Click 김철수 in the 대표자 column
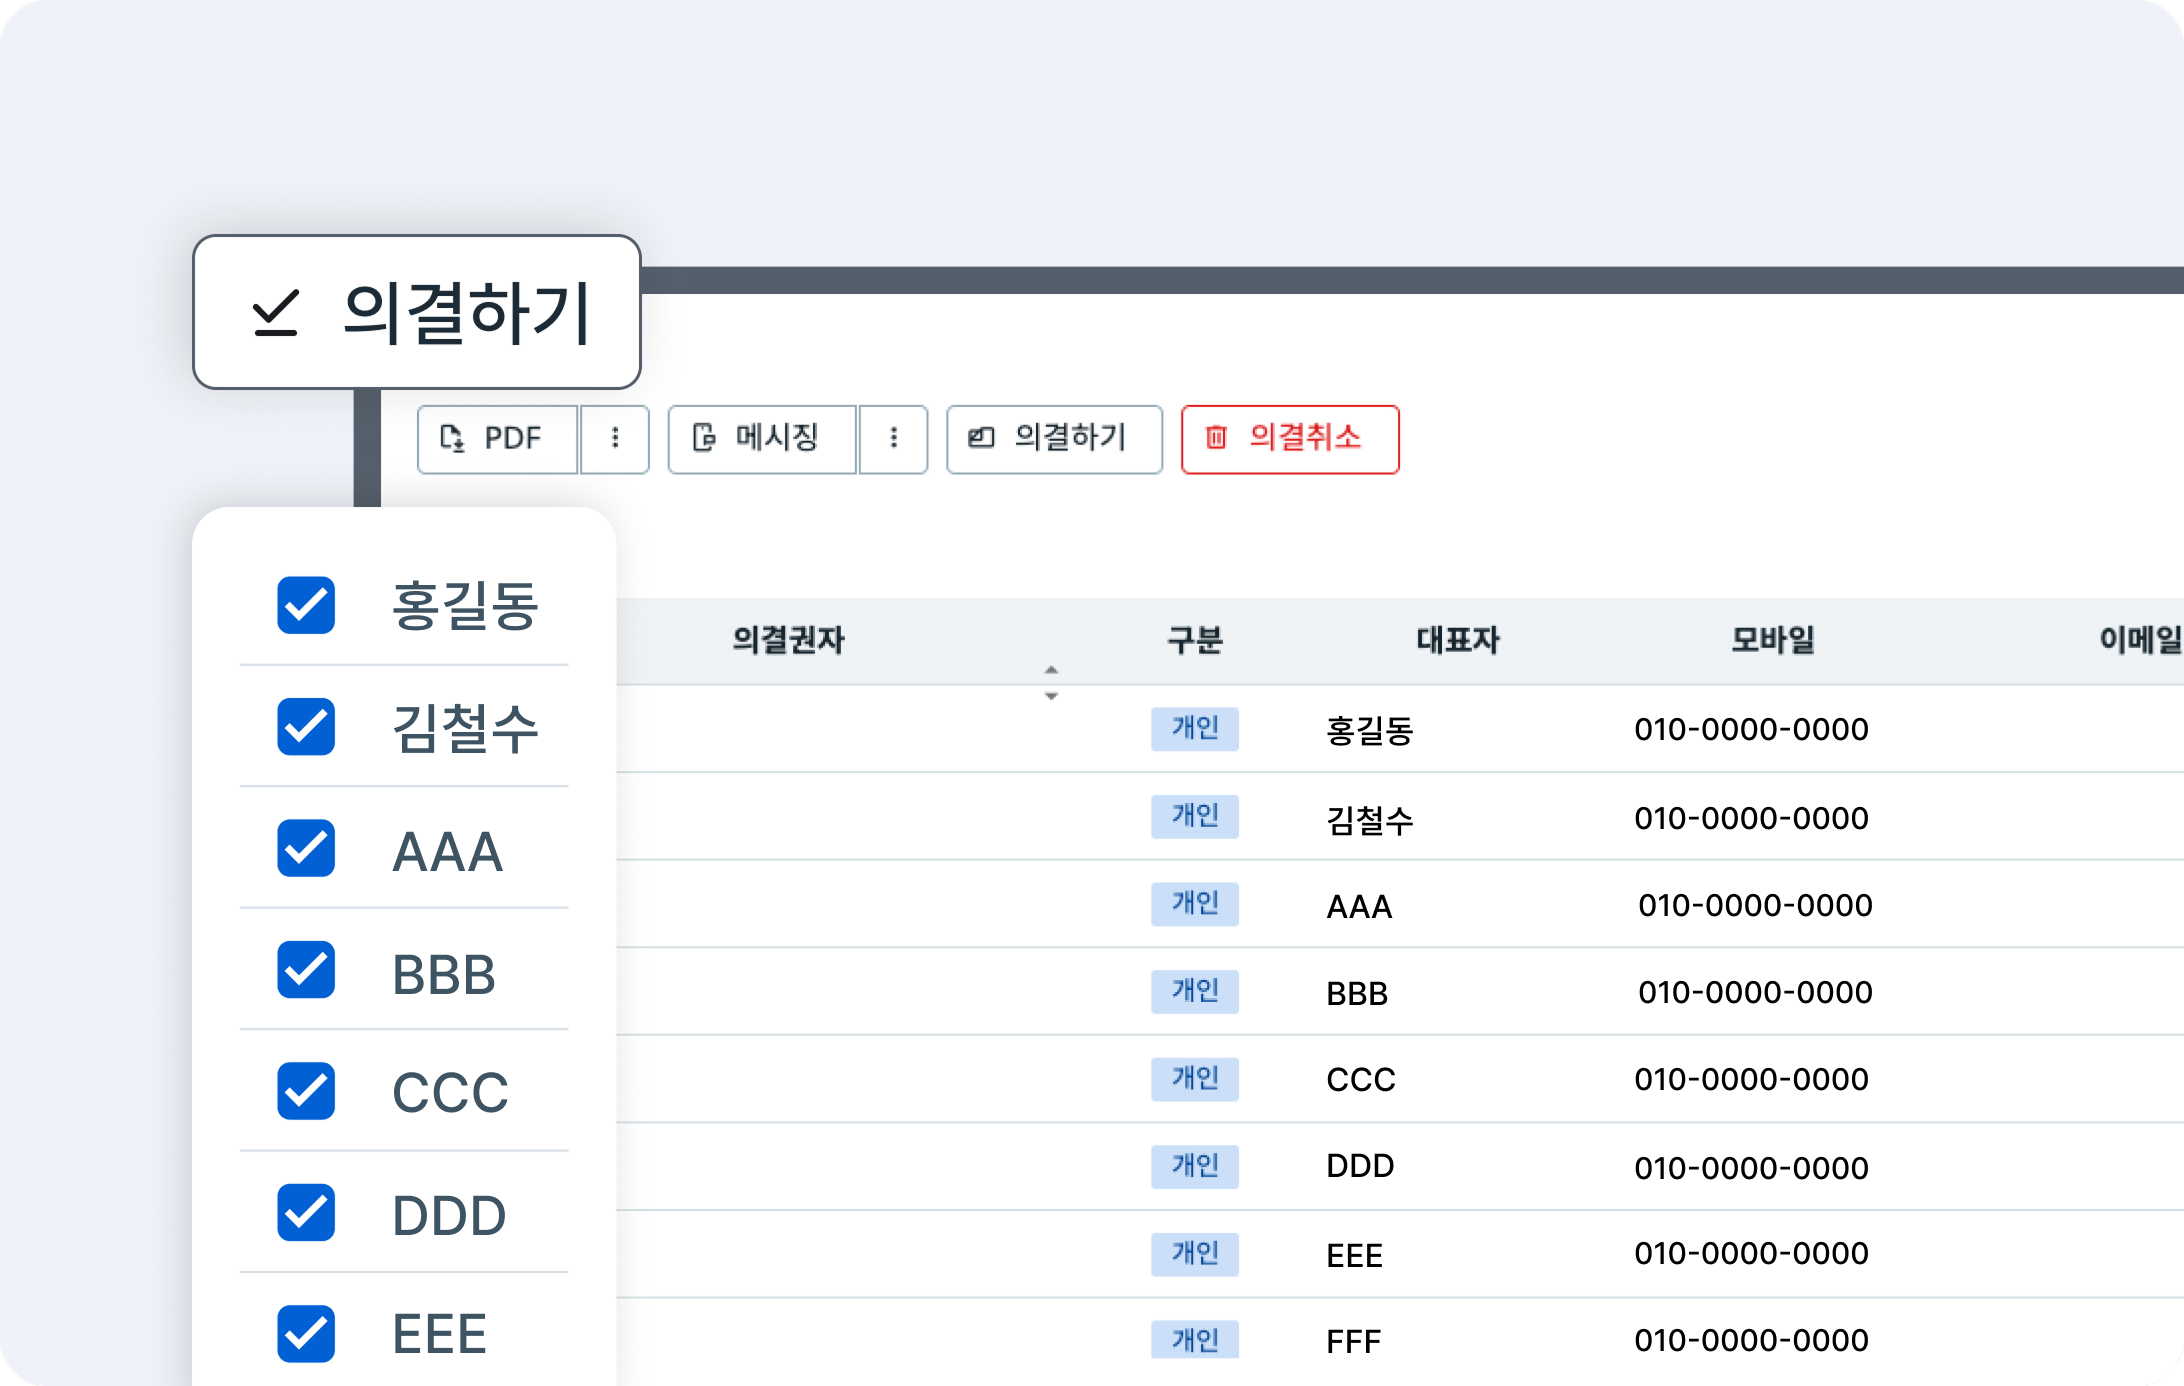 [x=1369, y=820]
